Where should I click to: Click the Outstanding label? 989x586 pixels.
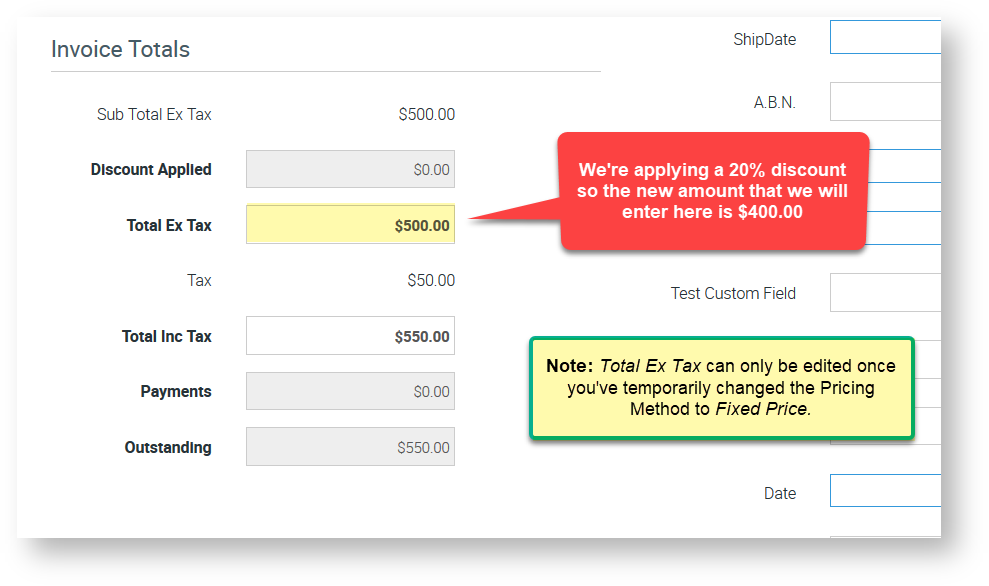coord(167,447)
